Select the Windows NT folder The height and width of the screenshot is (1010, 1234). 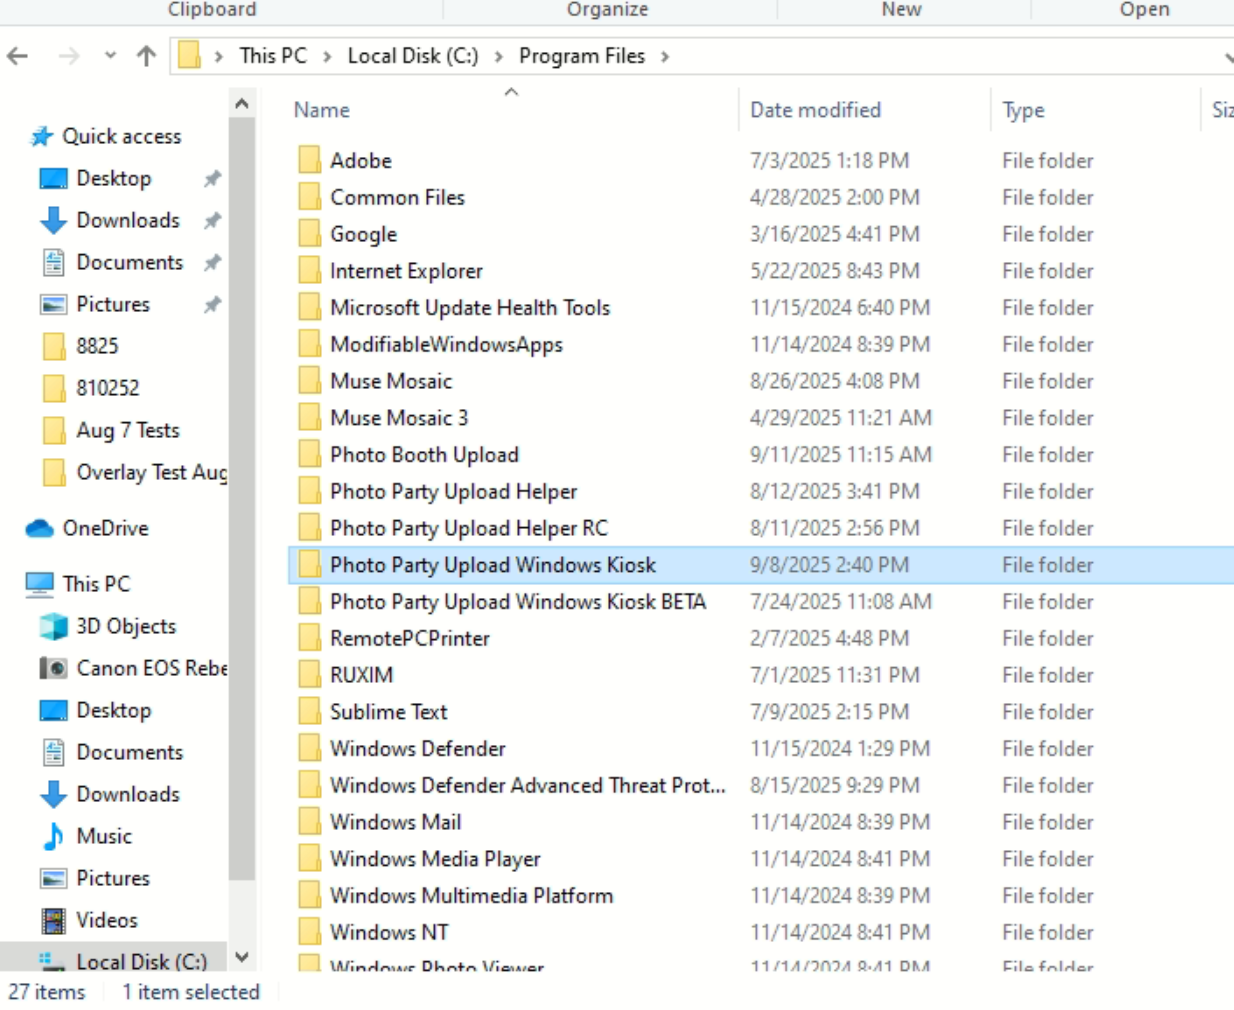point(389,932)
